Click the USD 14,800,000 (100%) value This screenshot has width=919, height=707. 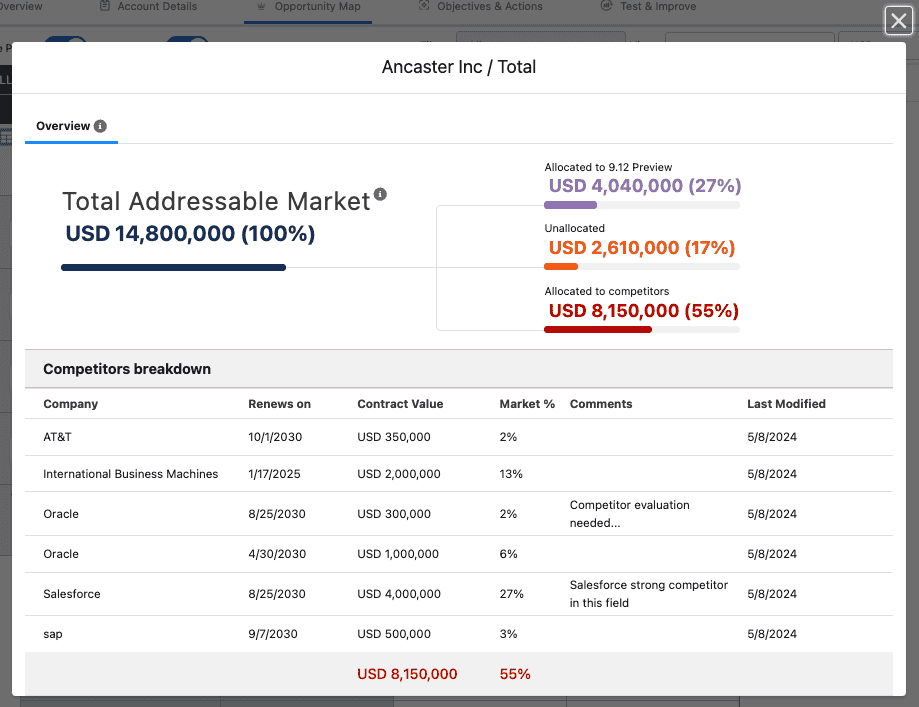coord(190,234)
